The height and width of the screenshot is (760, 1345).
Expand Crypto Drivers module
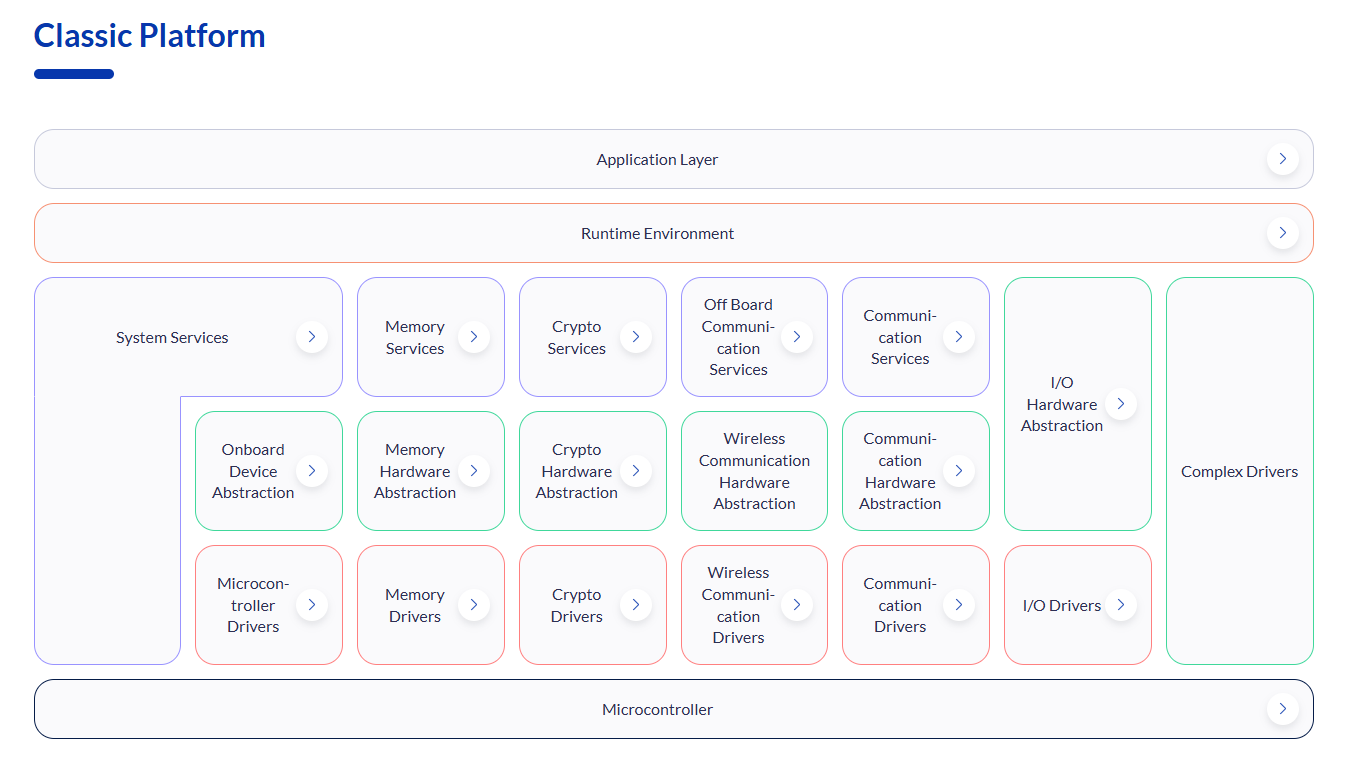coord(636,605)
